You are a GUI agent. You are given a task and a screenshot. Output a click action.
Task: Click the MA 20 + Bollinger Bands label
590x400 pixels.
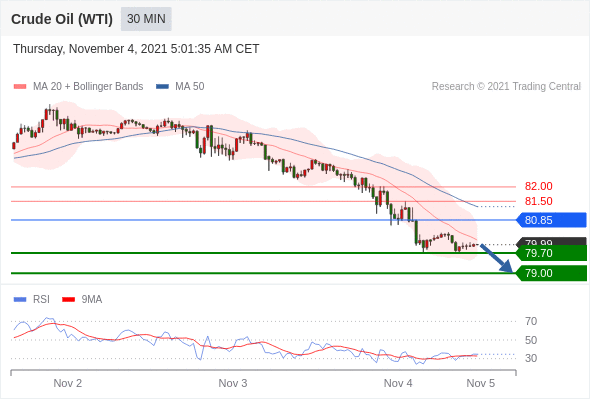[x=88, y=87]
